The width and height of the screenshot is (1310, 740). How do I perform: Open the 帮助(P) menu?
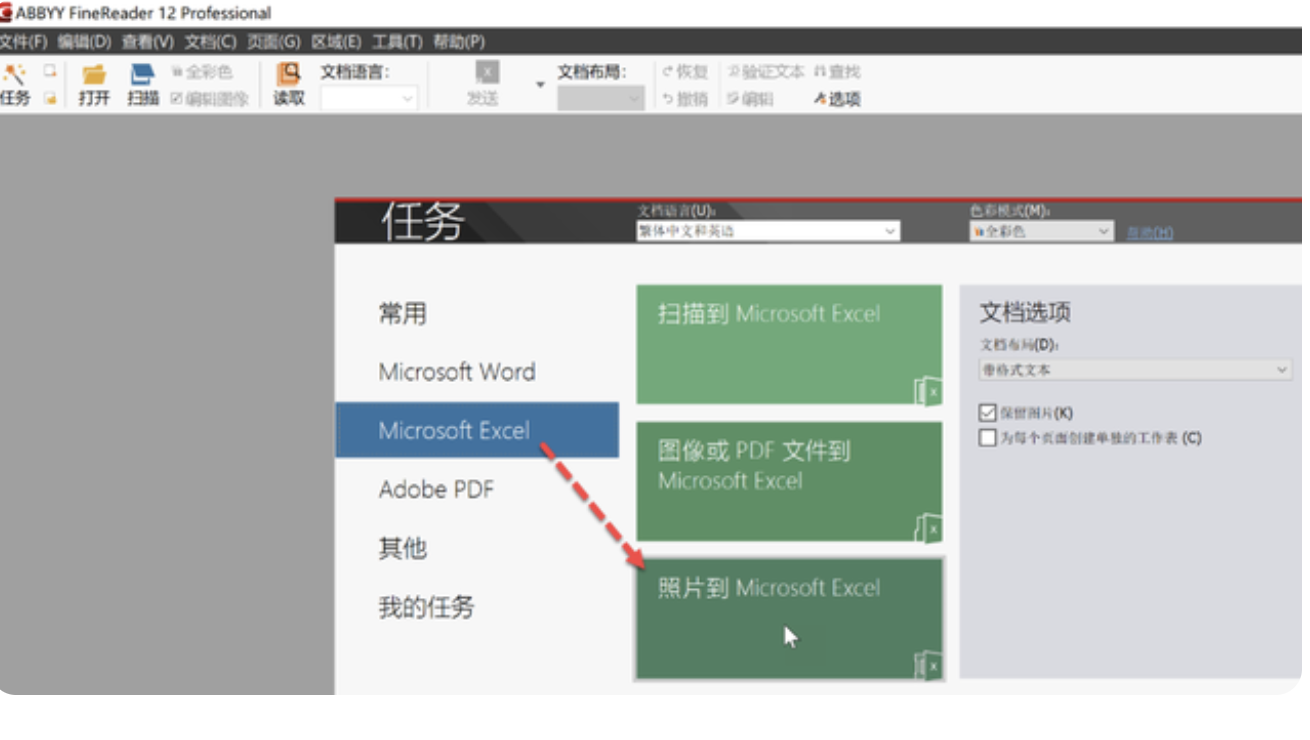click(459, 42)
